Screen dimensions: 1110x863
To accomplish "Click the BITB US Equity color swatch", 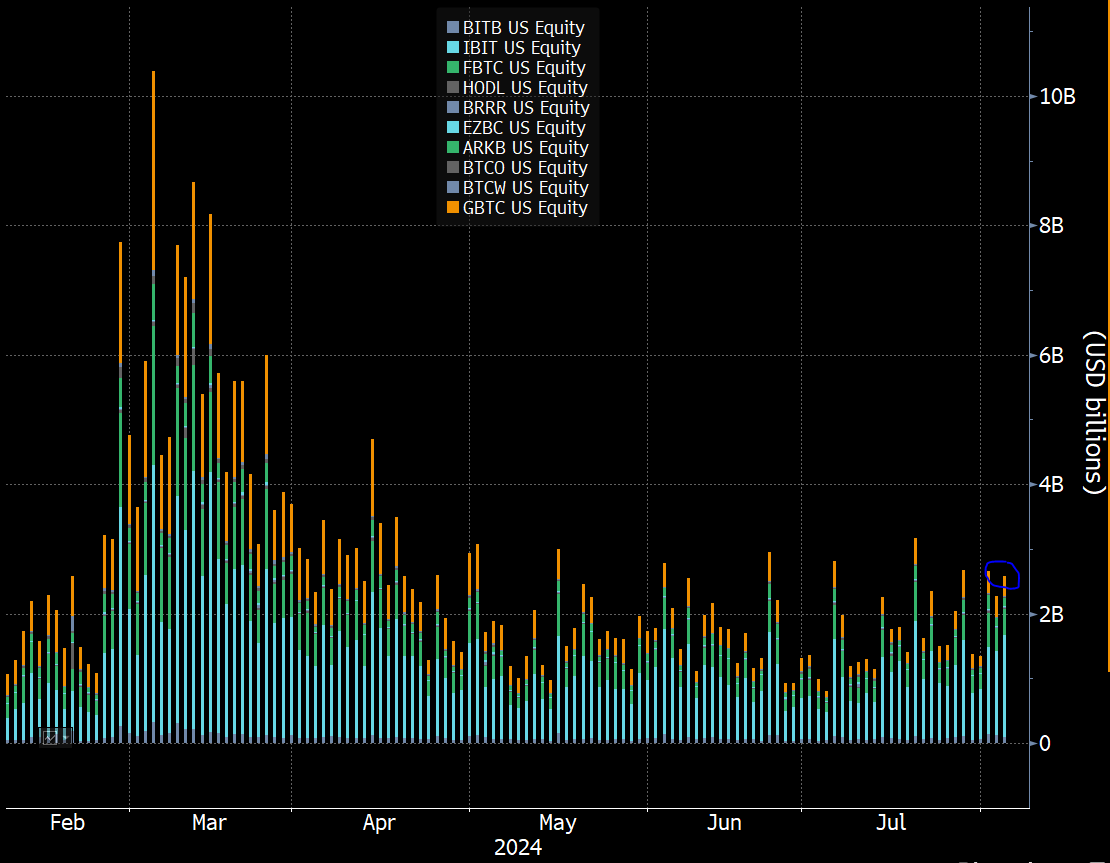I will [453, 28].
